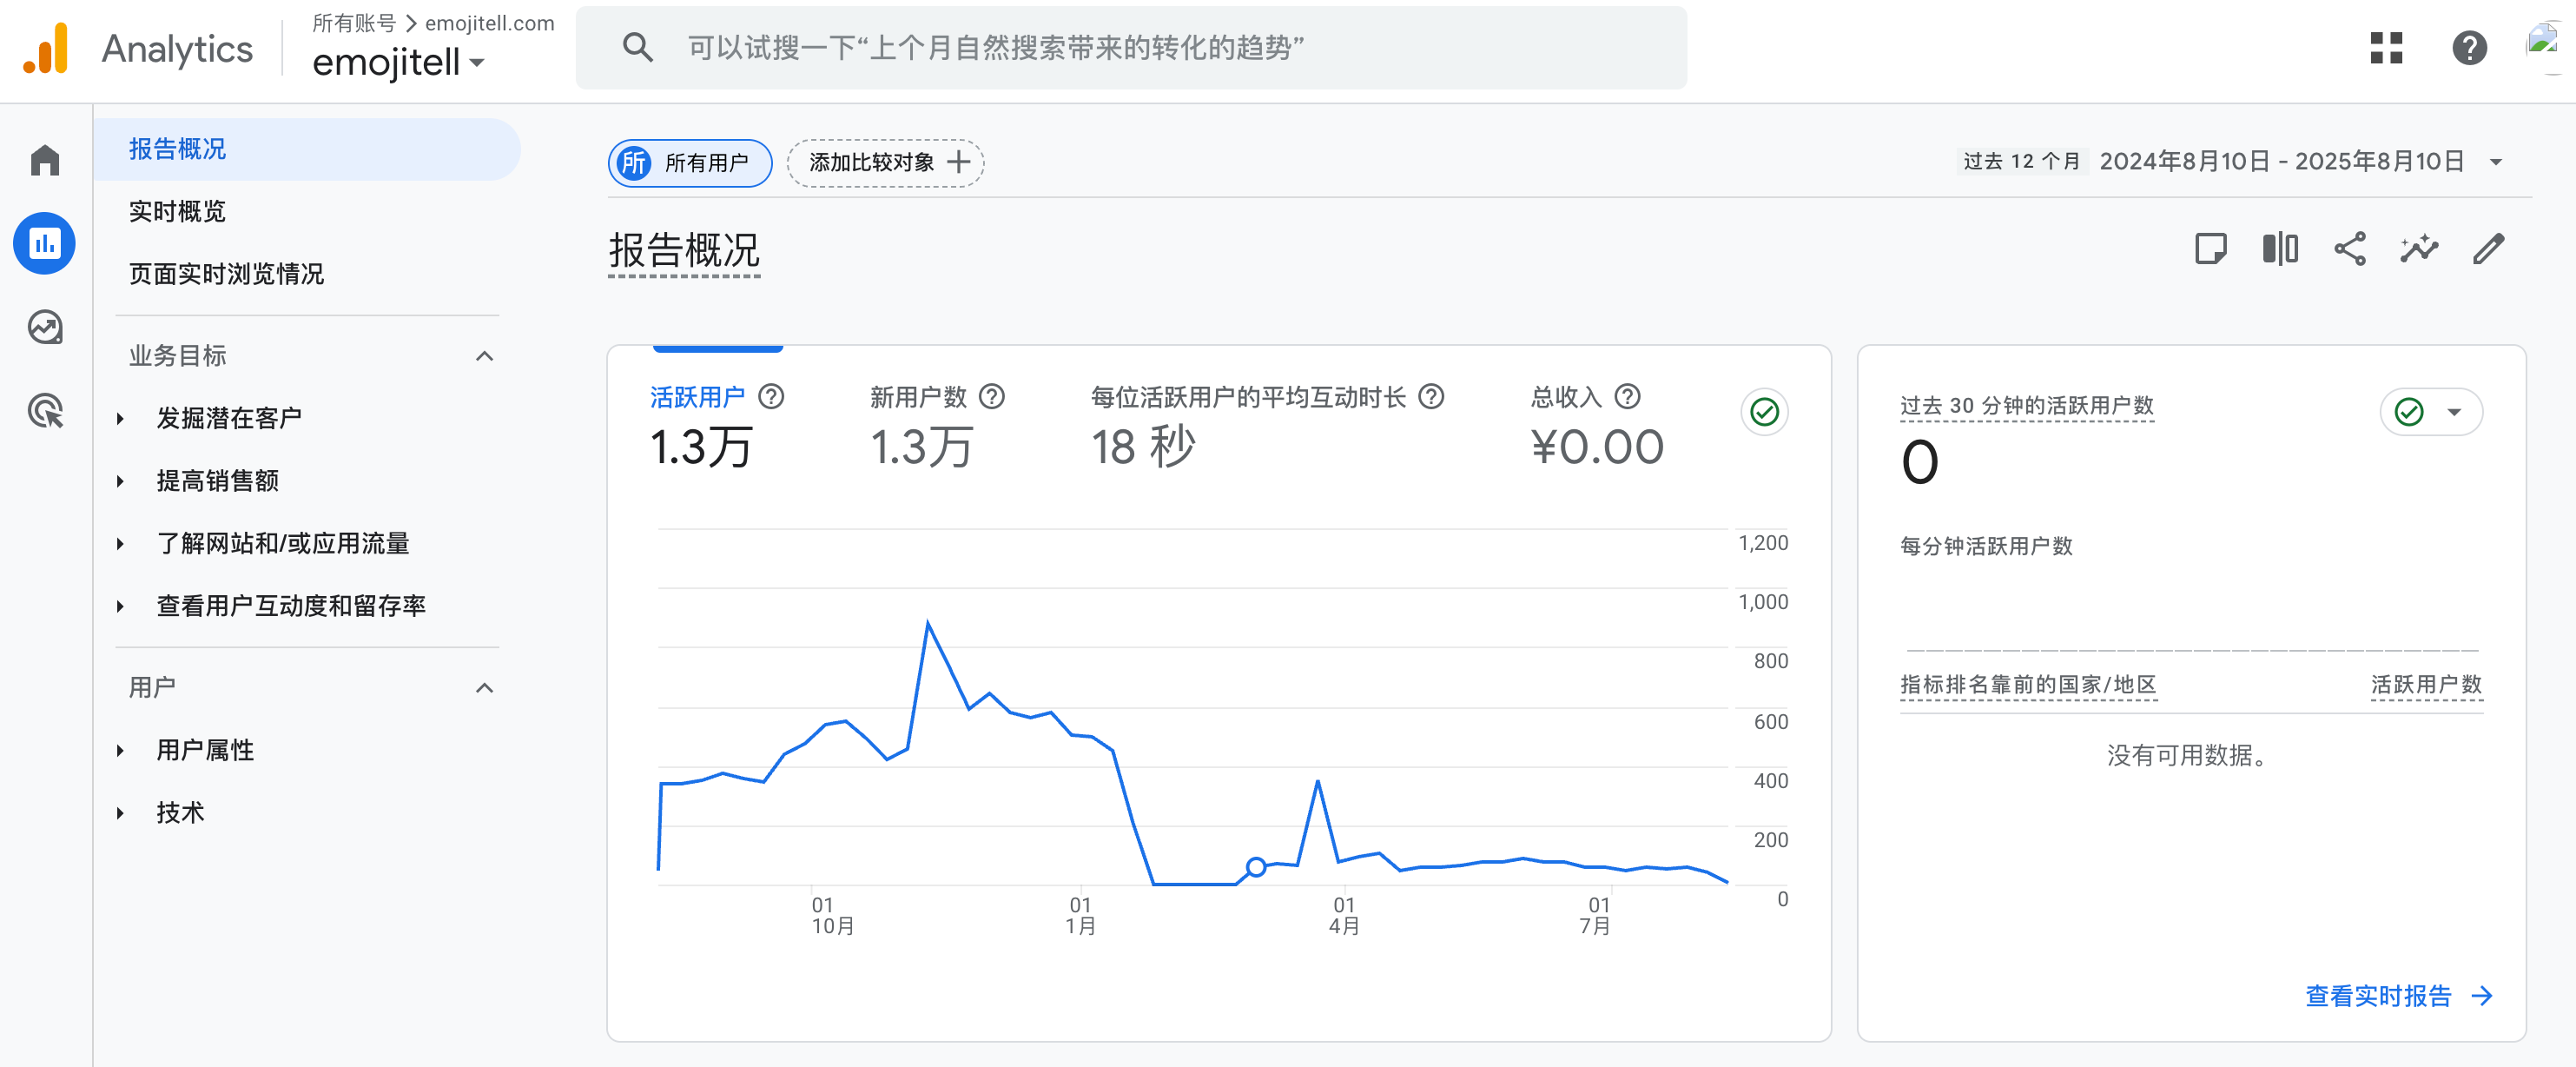Collapse the 业务目标 section
The width and height of the screenshot is (2576, 1067).
pos(484,356)
